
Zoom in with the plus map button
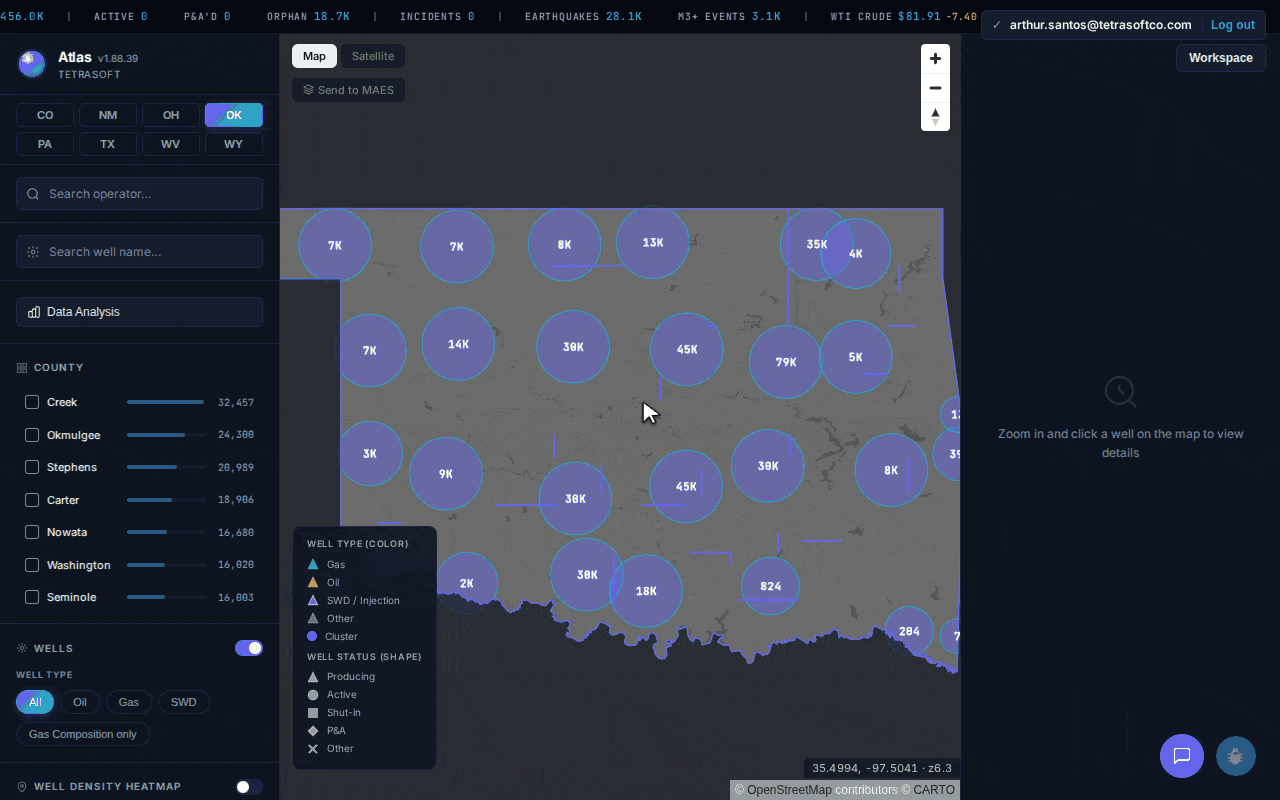click(x=935, y=59)
